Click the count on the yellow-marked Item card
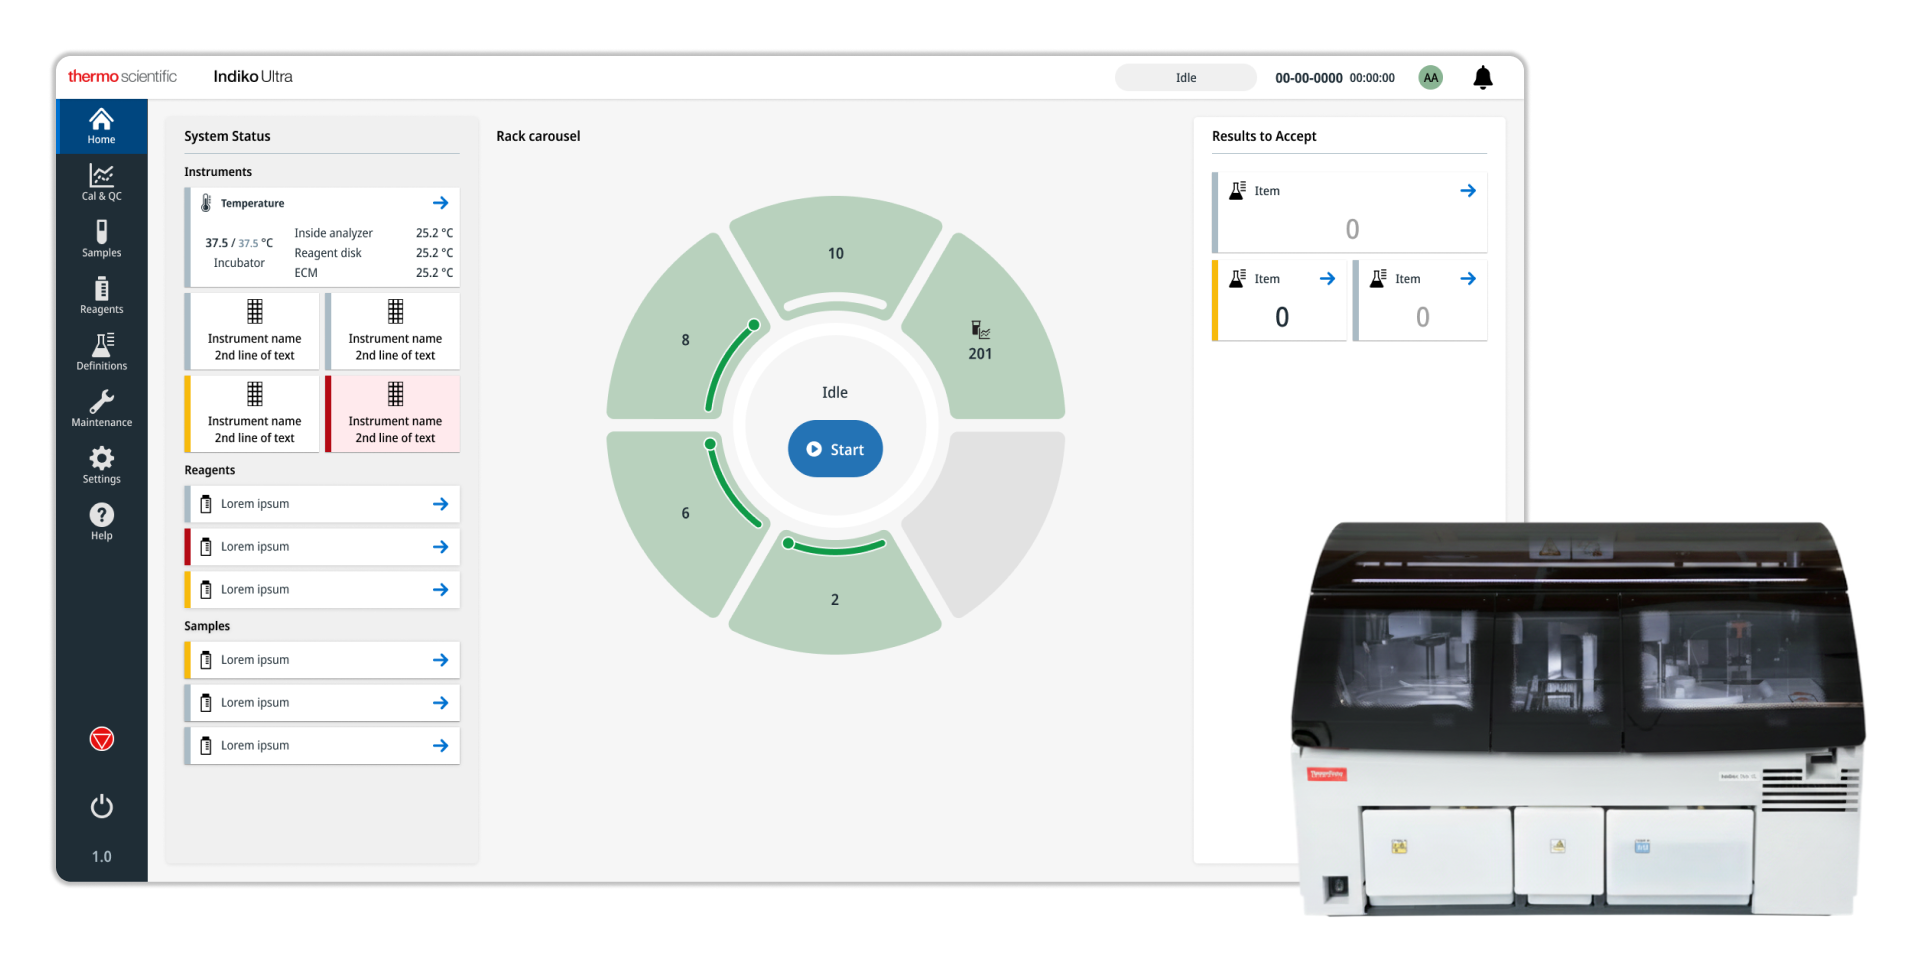The image size is (1920, 964). click(1282, 317)
